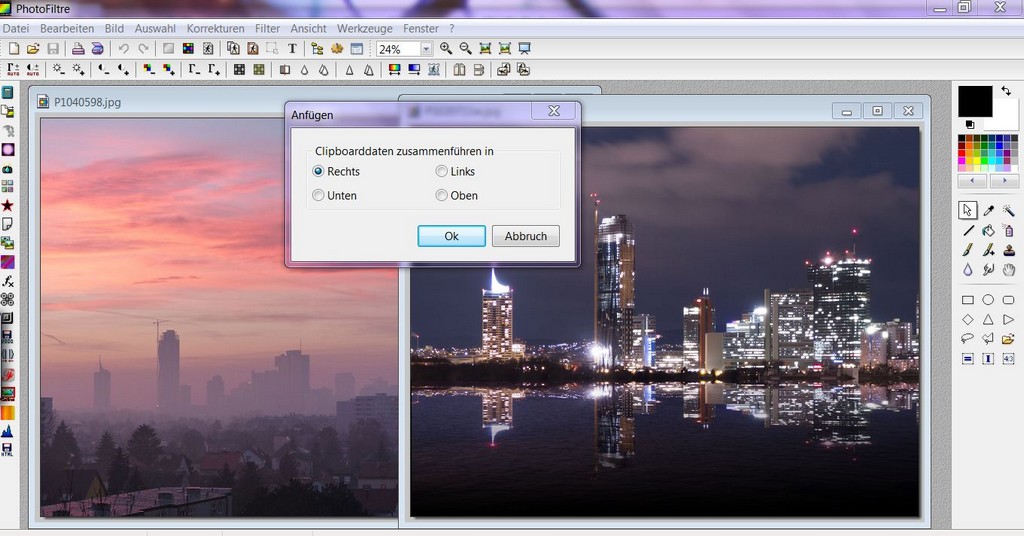Open the Filter menu
This screenshot has width=1024, height=536.
(267, 29)
